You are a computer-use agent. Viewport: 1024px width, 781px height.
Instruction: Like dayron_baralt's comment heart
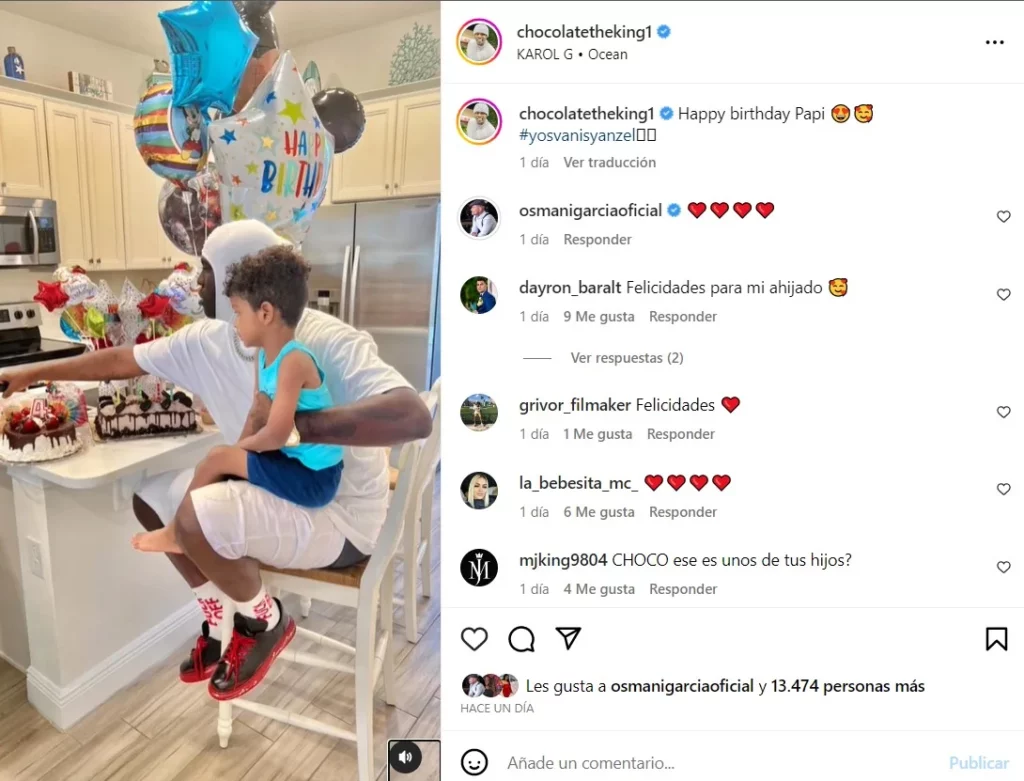point(1004,295)
